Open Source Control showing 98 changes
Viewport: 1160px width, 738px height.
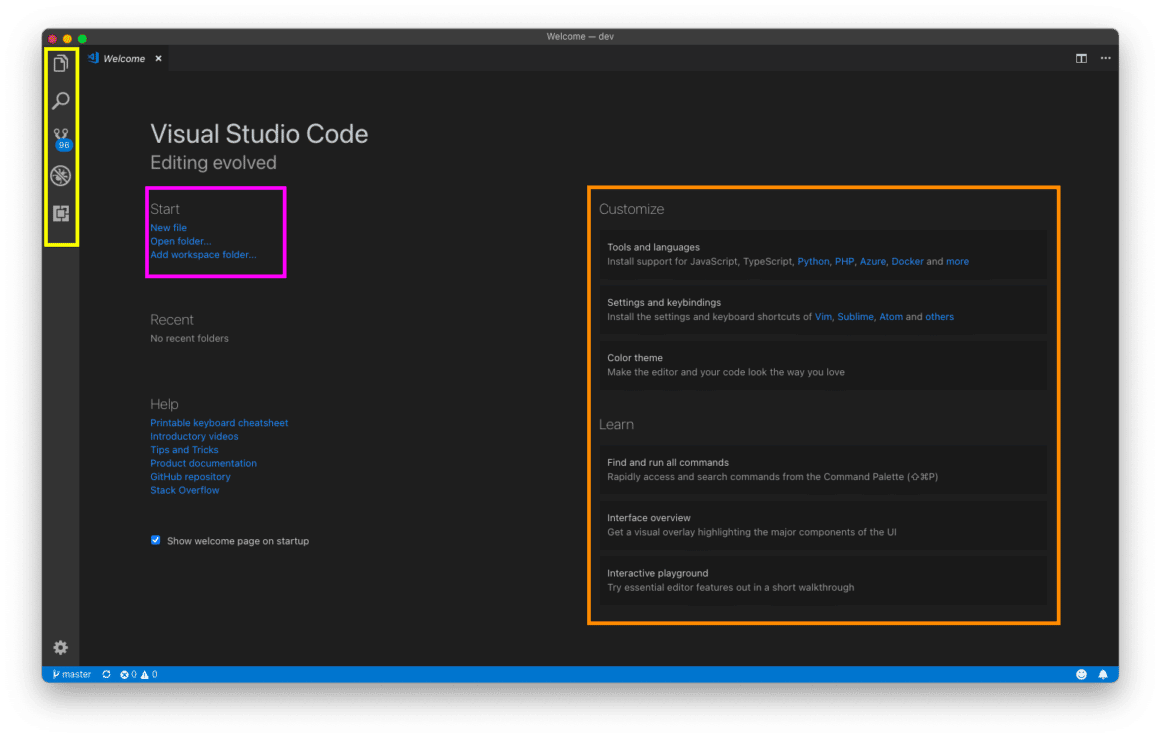point(60,138)
